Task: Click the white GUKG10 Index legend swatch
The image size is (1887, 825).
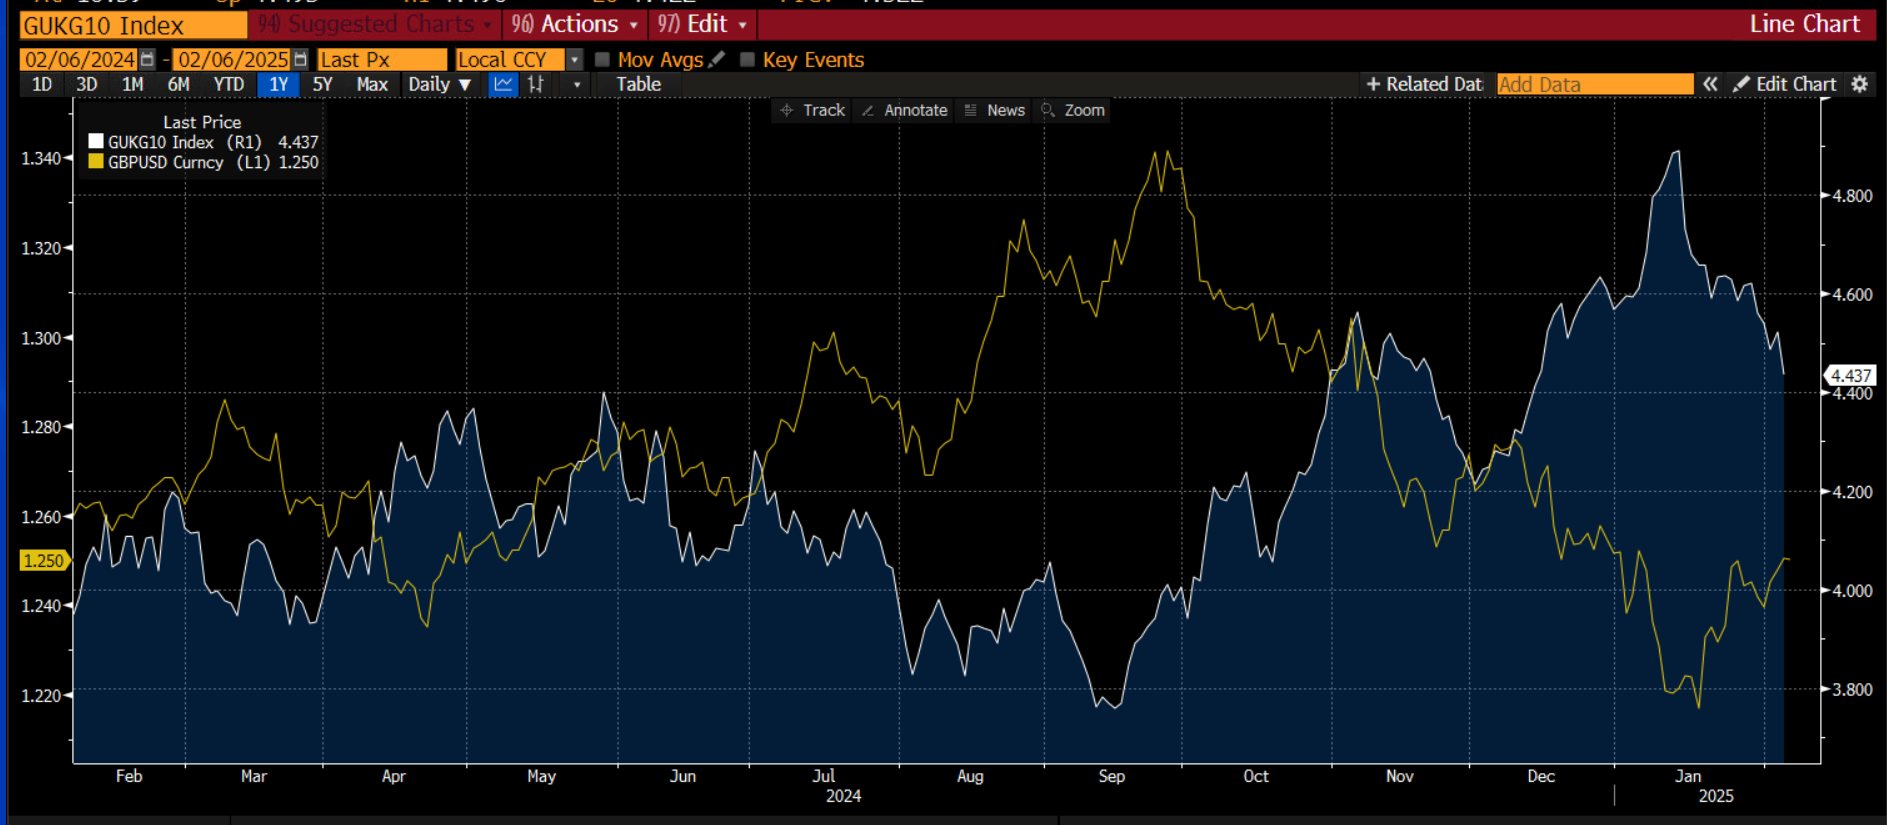Action: point(96,142)
